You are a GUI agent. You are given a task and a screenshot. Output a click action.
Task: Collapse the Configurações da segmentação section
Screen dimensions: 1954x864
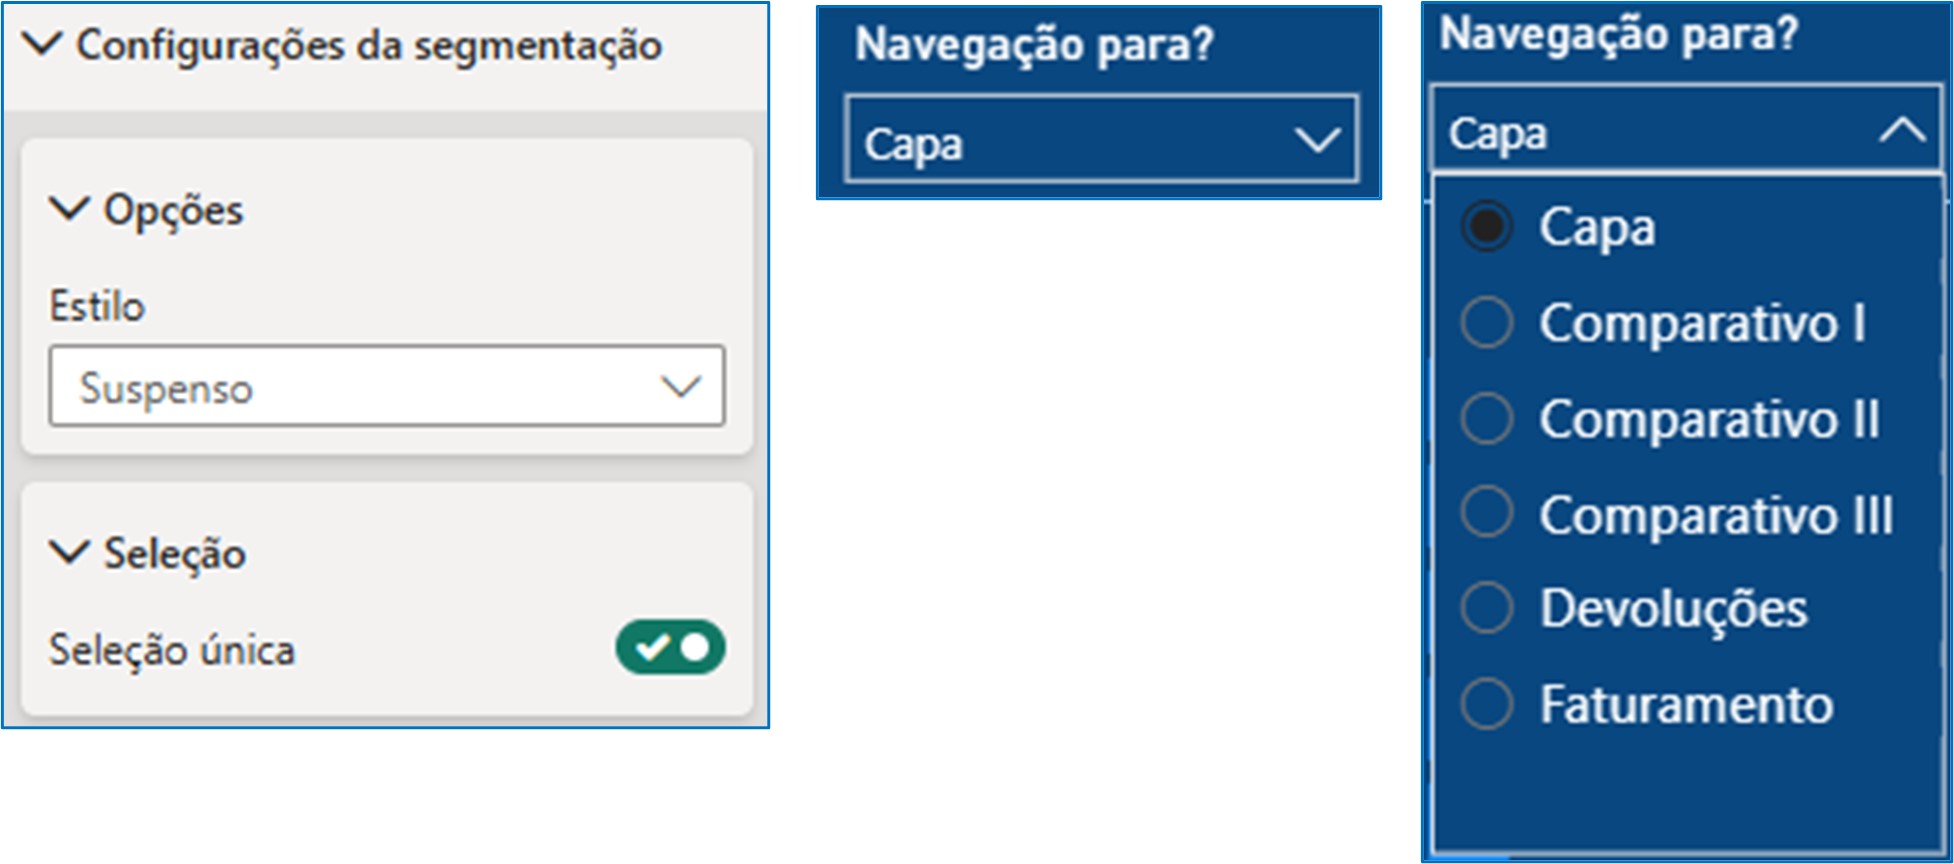[42, 44]
